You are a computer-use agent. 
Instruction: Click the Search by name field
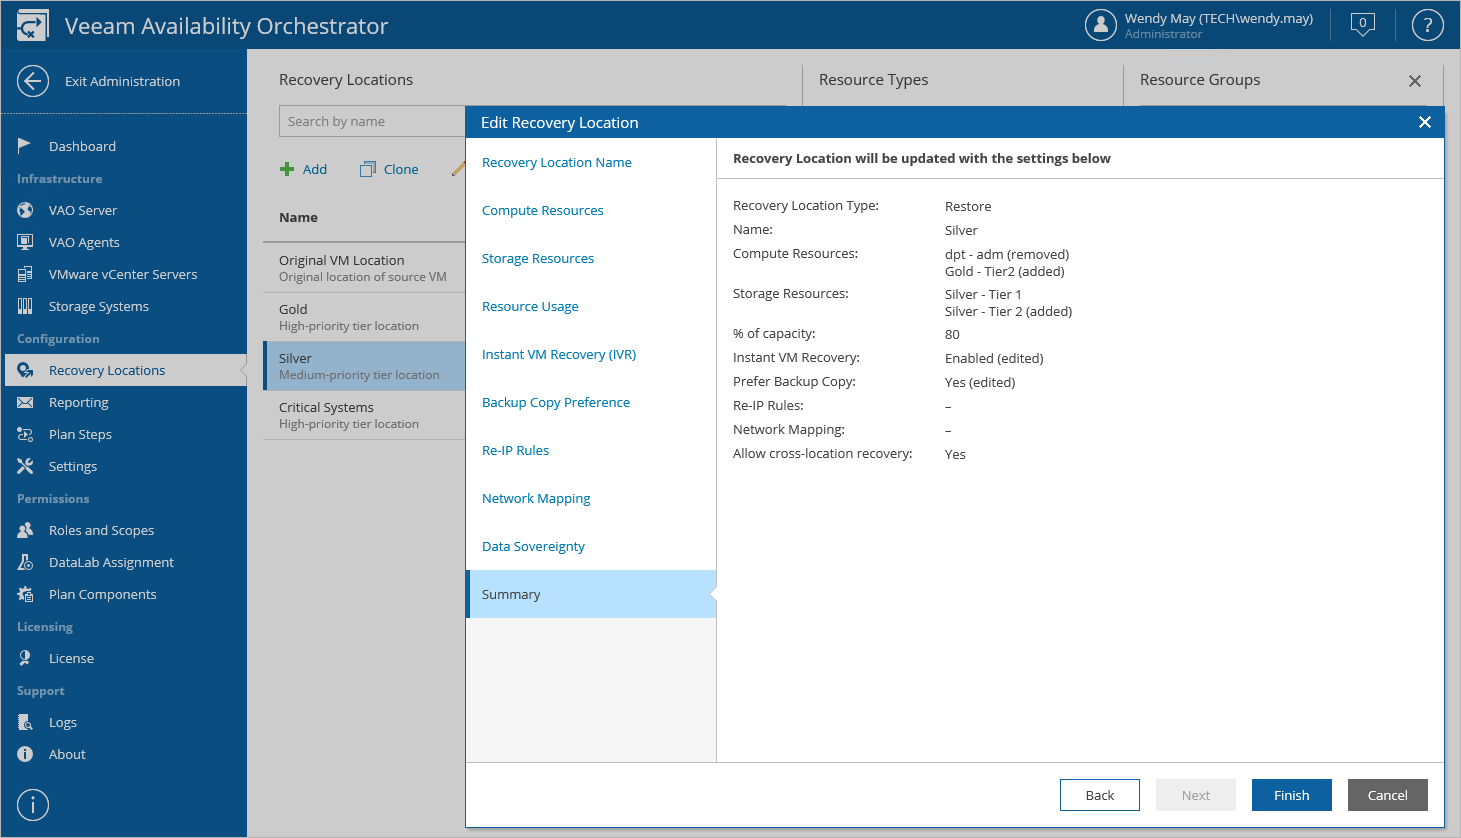pos(372,121)
